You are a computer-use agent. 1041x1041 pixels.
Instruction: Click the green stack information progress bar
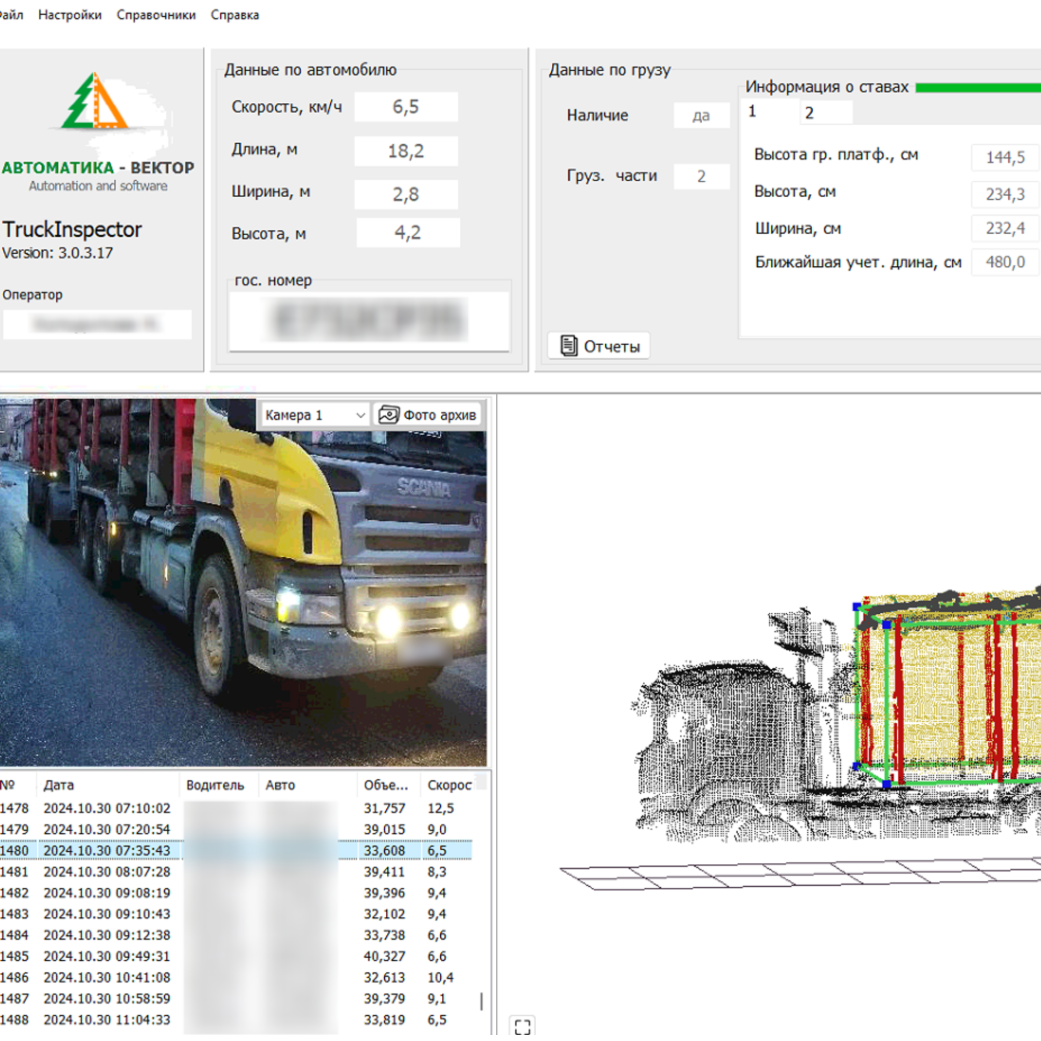coord(977,88)
